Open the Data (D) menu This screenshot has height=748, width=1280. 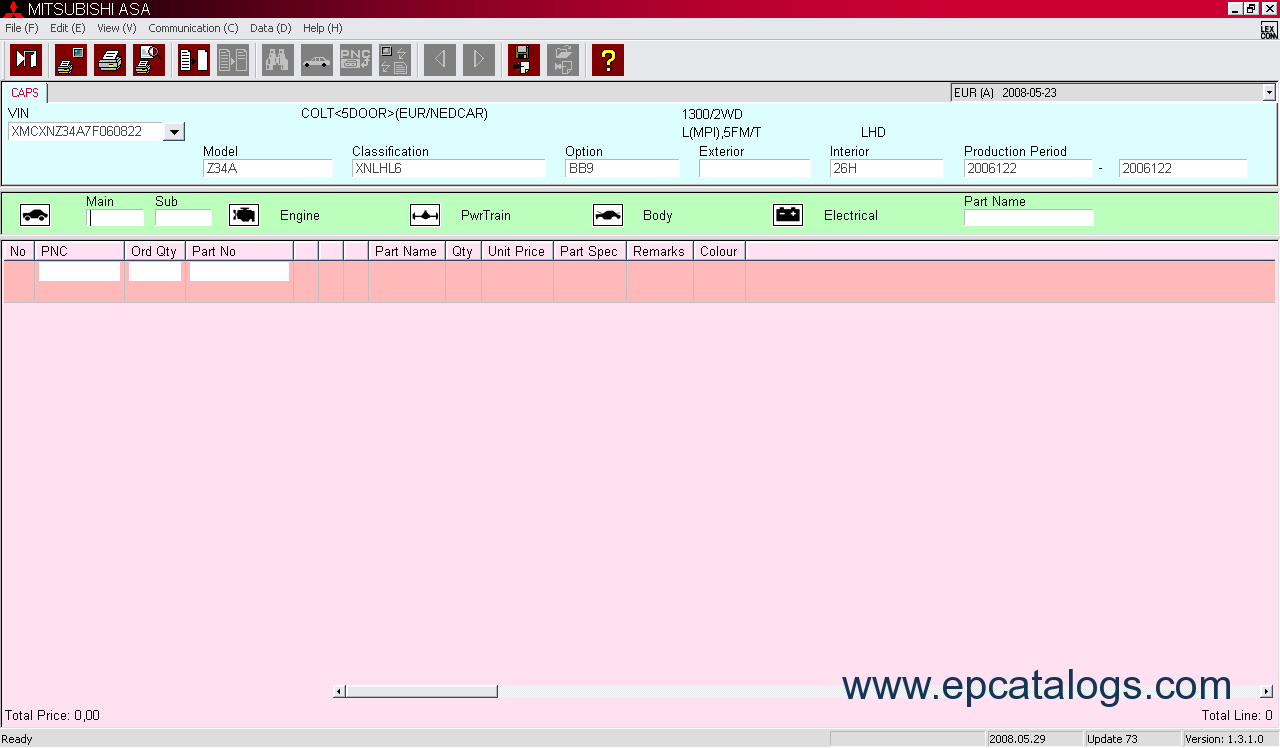pos(271,28)
